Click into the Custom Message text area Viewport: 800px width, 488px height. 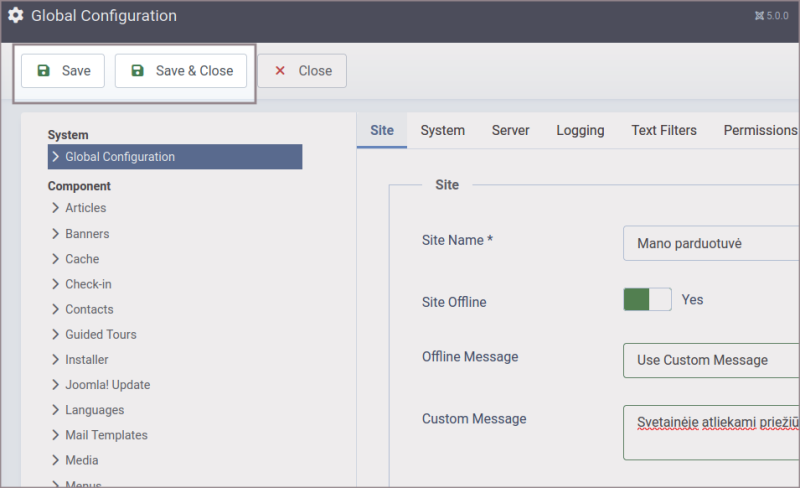click(711, 432)
